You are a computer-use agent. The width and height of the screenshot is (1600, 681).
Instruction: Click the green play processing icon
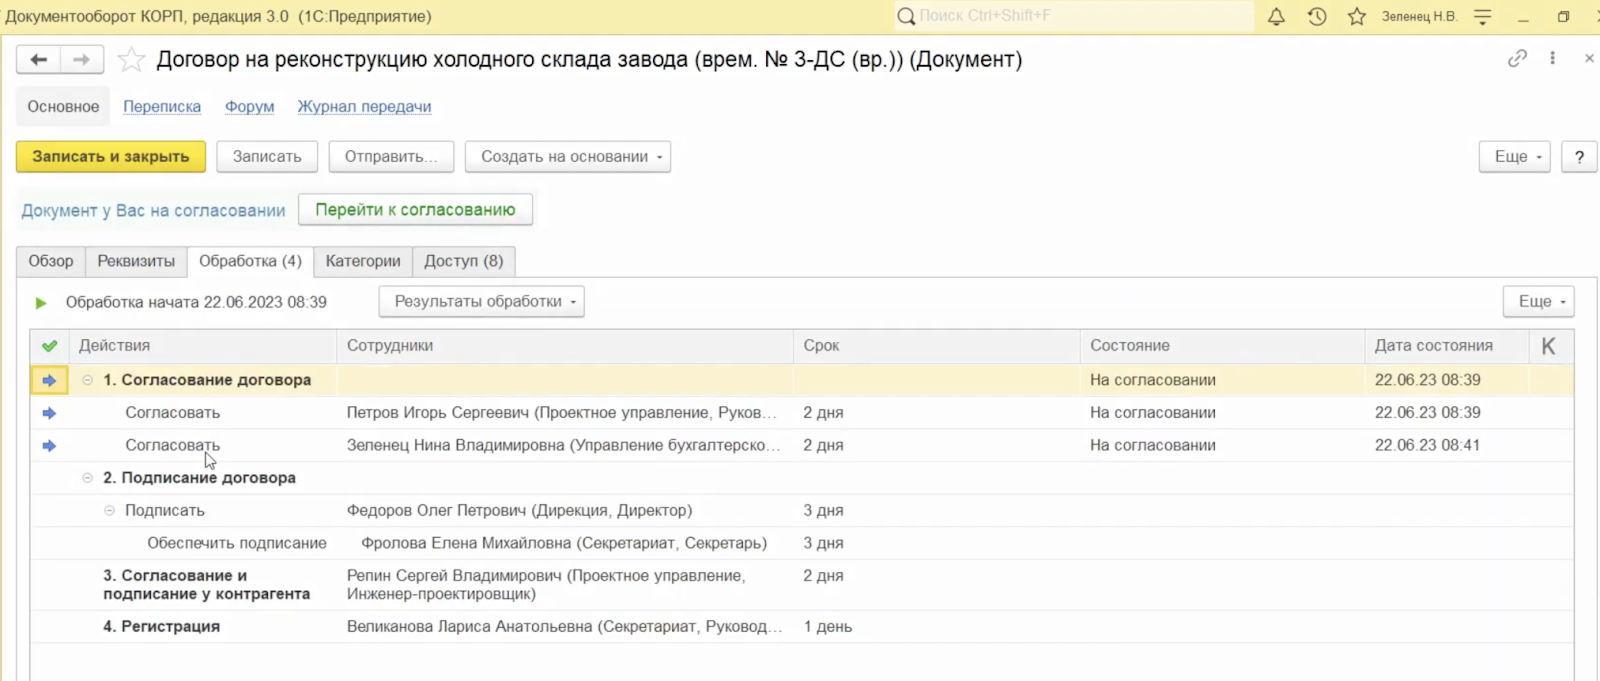click(x=41, y=303)
